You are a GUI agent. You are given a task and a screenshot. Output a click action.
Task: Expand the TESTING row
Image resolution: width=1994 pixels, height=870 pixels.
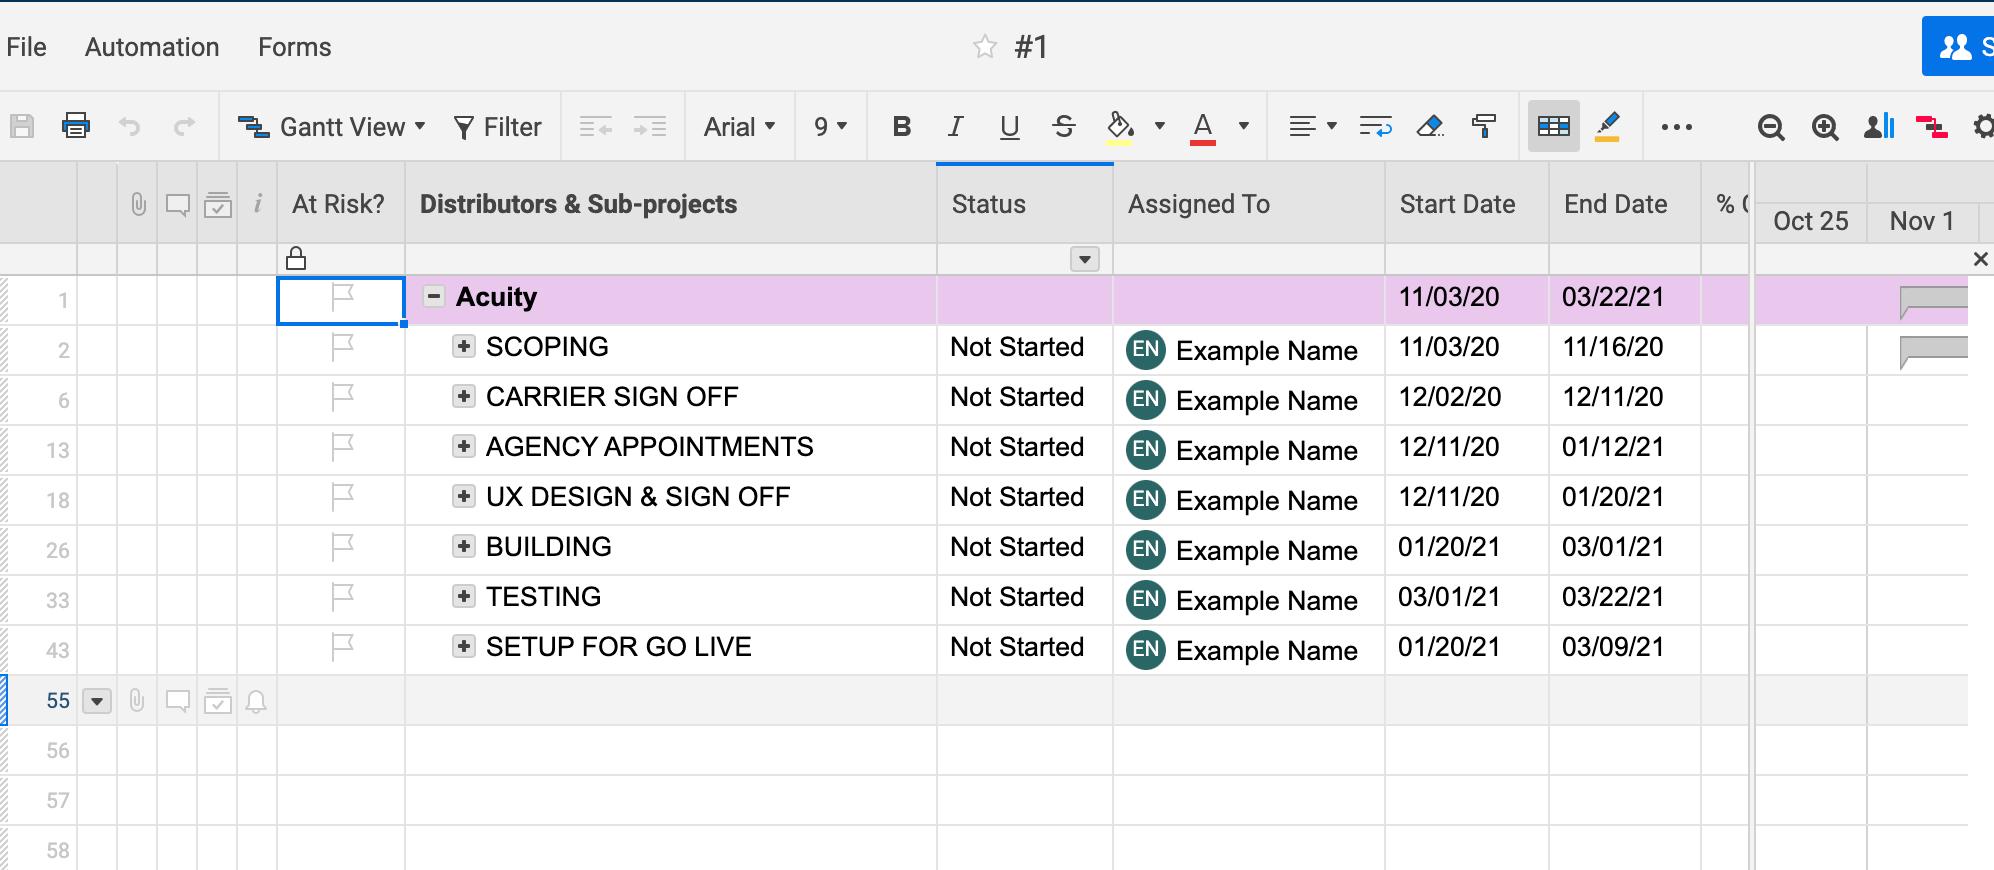463,596
